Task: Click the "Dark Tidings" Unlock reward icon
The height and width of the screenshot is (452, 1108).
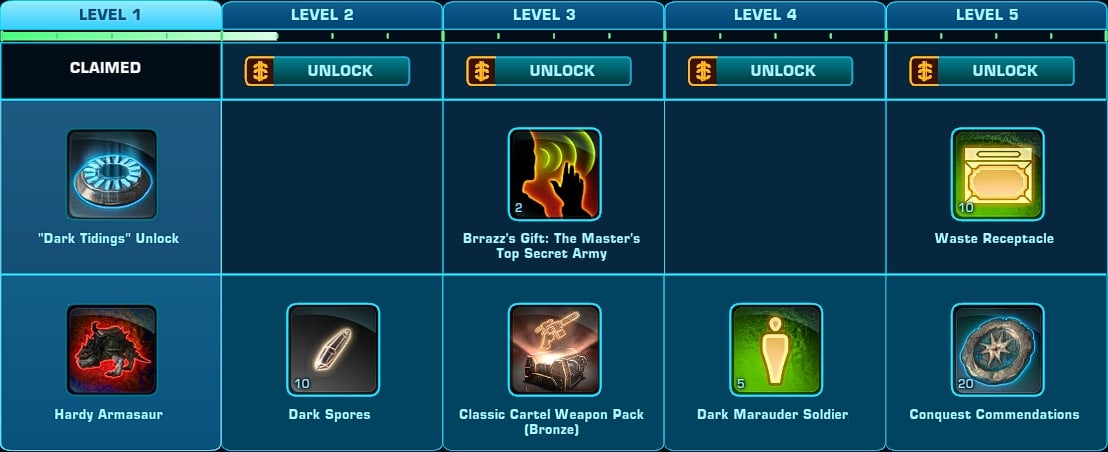Action: [111, 174]
